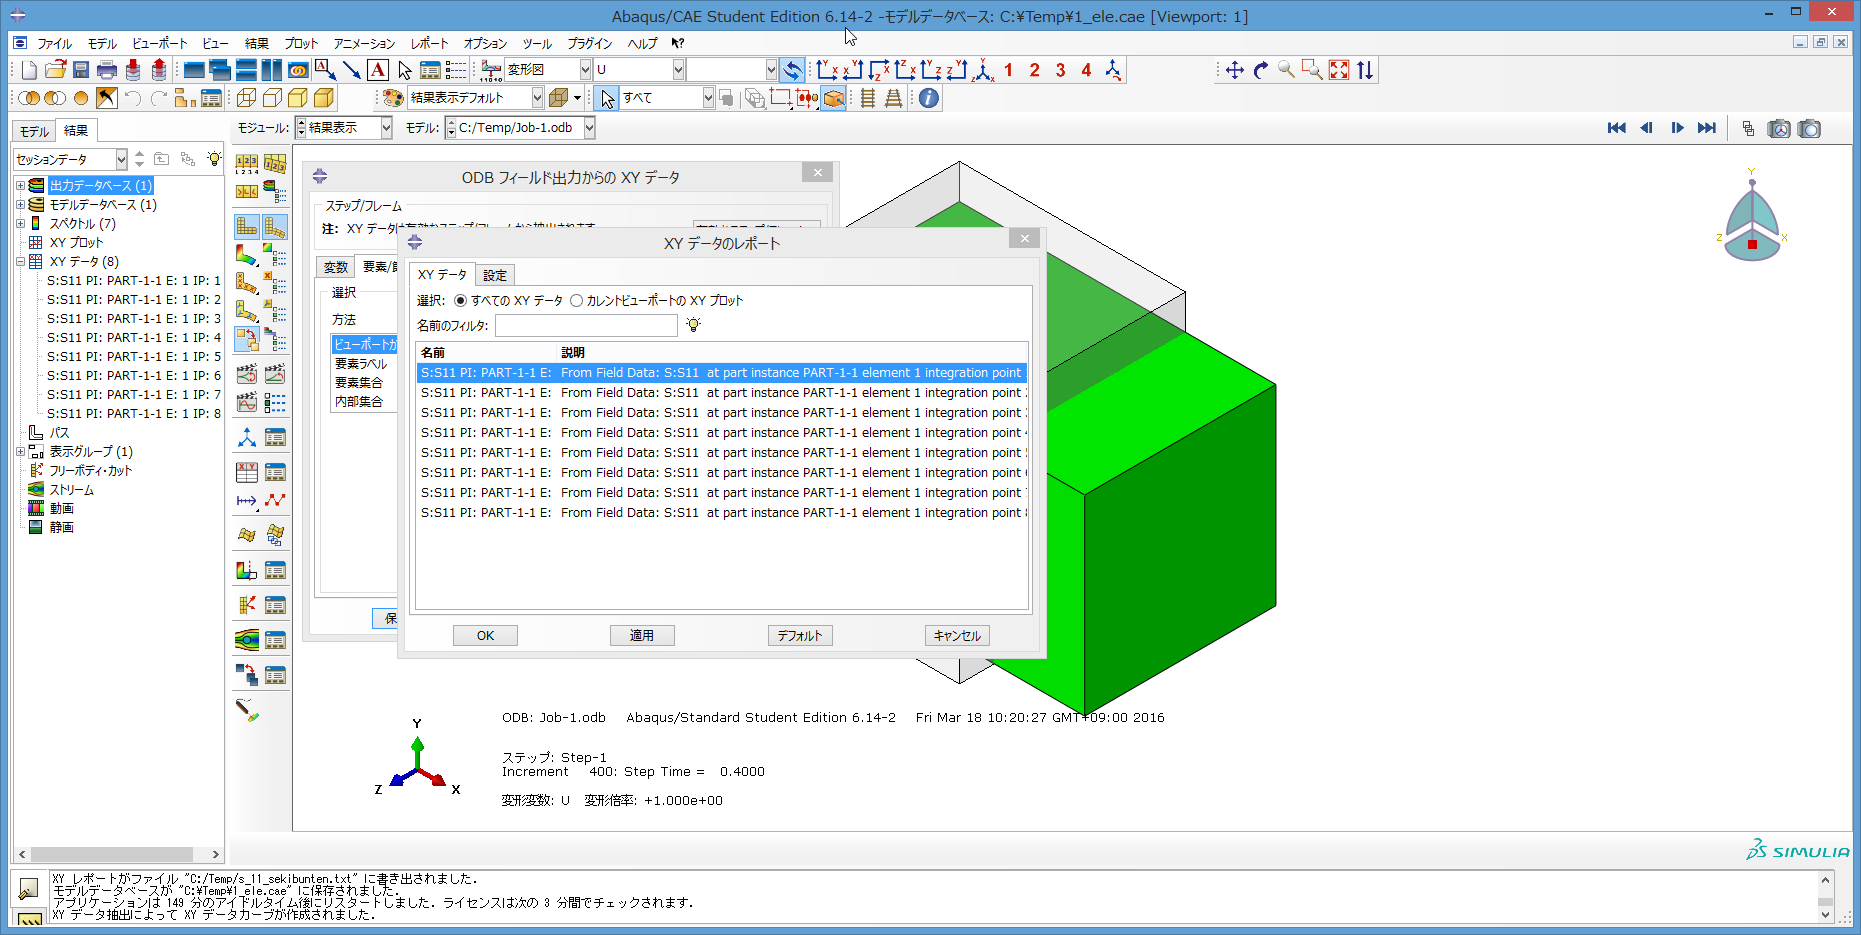Screen dimensions: 1861x935
Task: Click the plot contours on deformed shape icon
Action: tap(246, 256)
